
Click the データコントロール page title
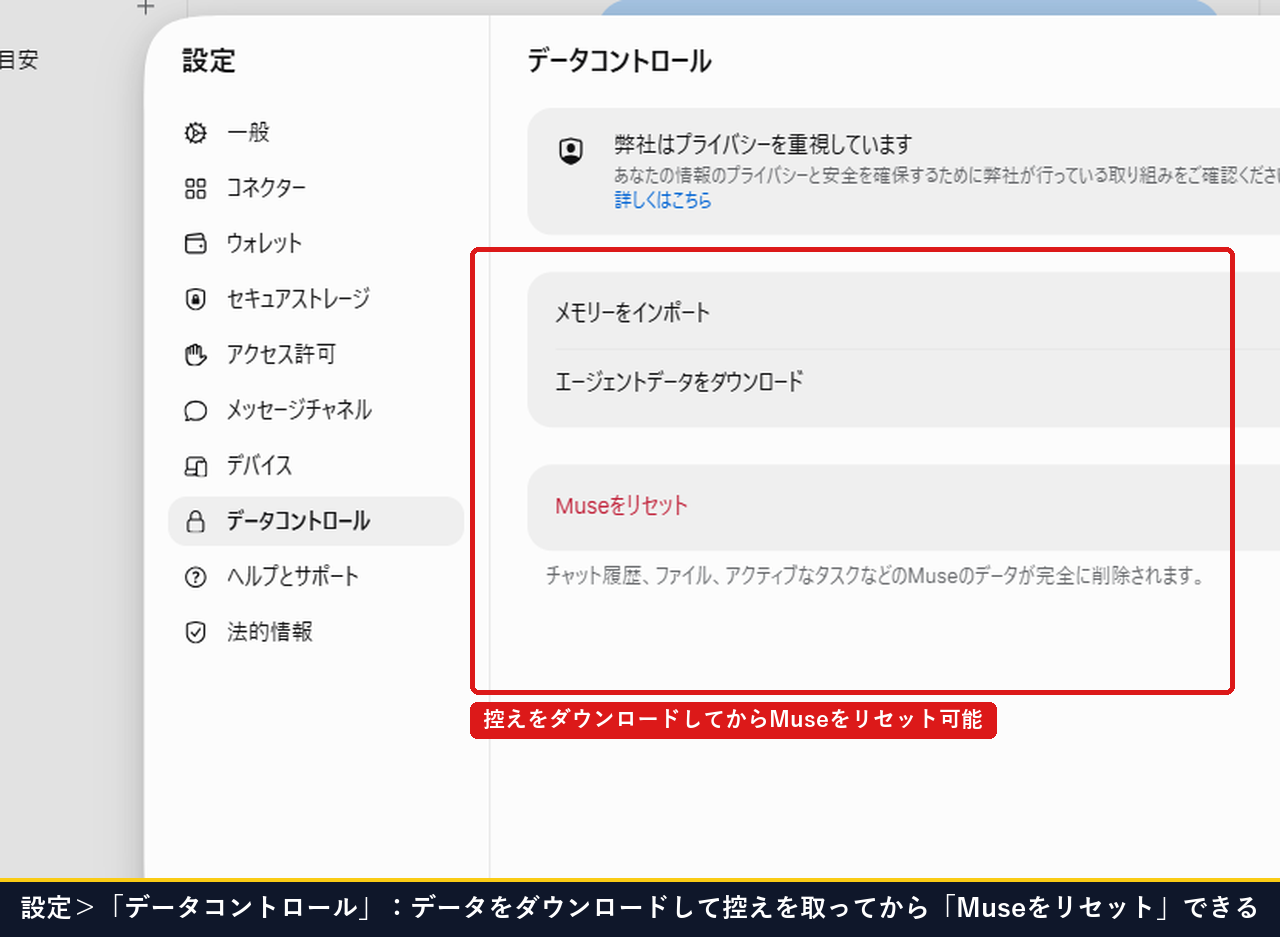(619, 62)
